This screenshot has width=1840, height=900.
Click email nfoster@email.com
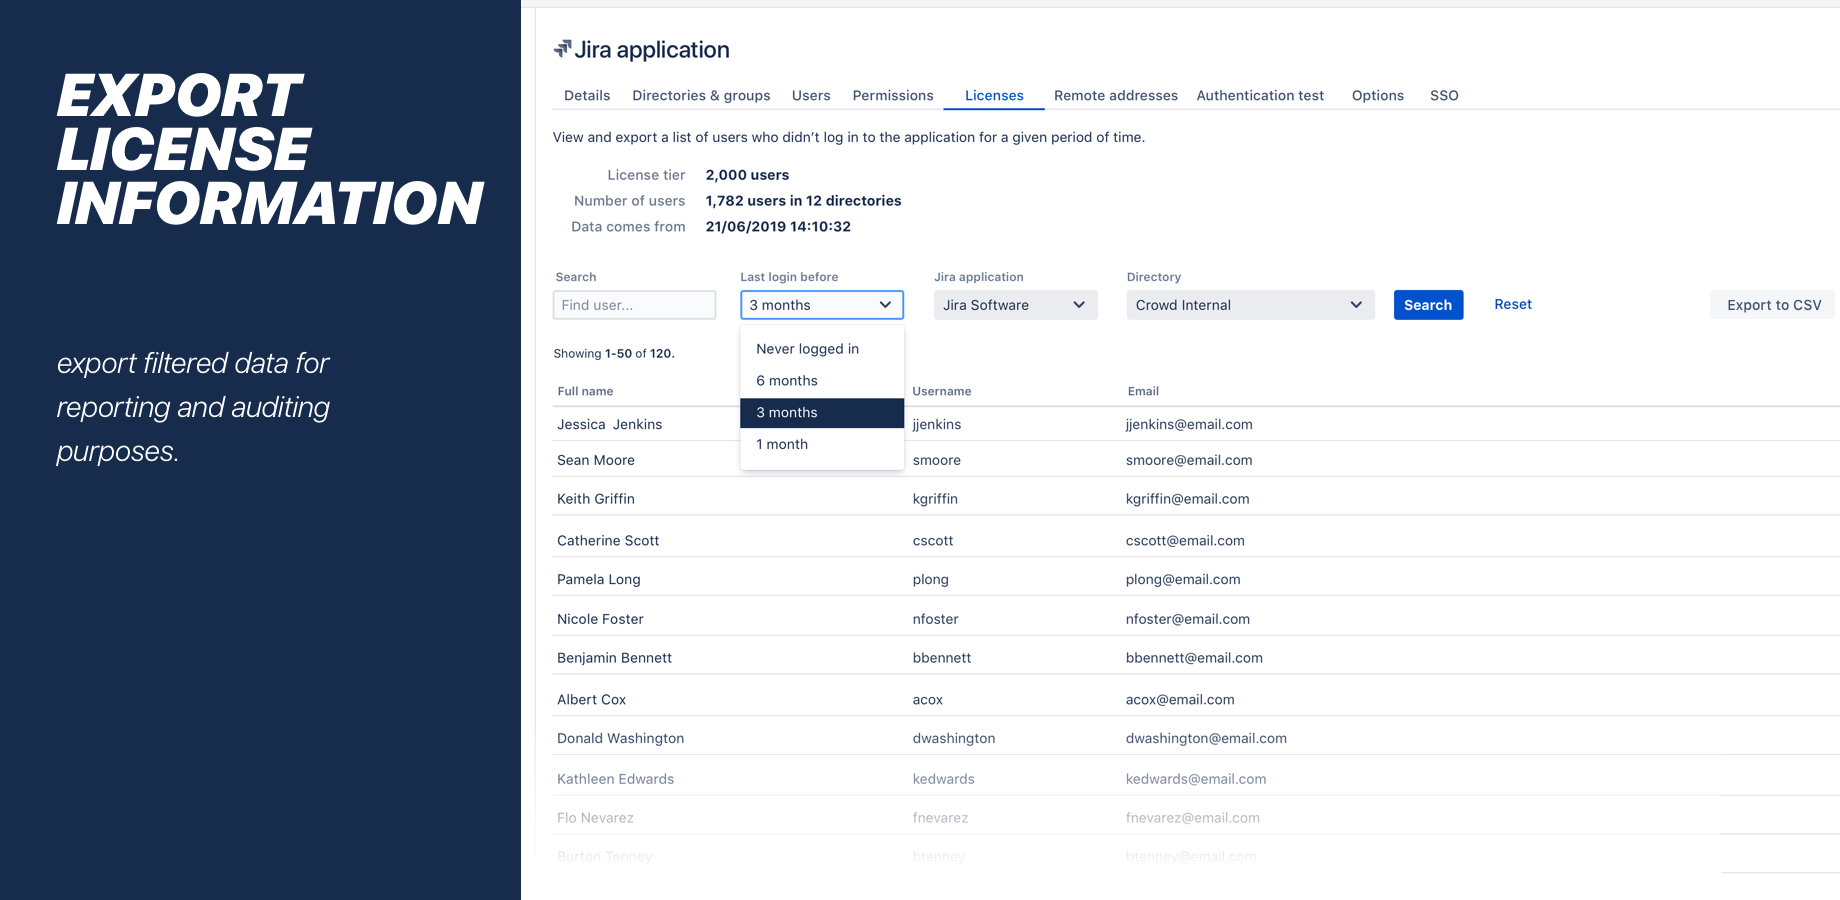pyautogui.click(x=1188, y=620)
